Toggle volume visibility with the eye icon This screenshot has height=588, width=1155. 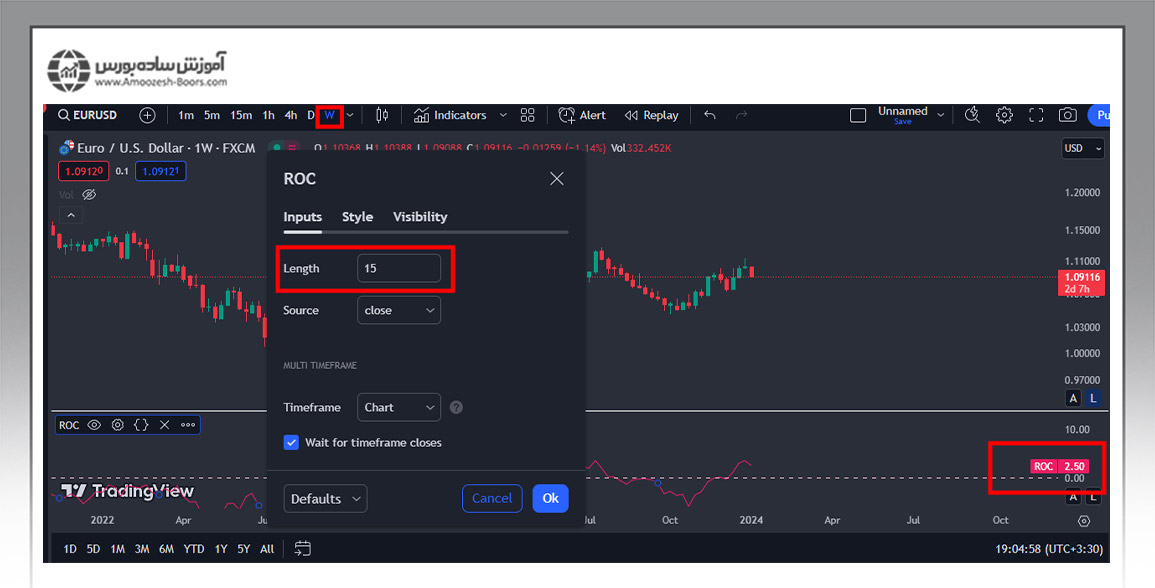(89, 194)
